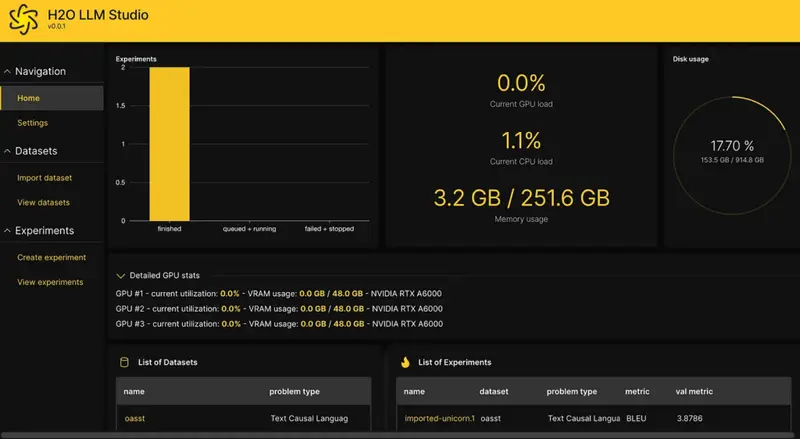Click the horizontal scrollbar at the bottom
800x439 pixels.
click(400, 435)
